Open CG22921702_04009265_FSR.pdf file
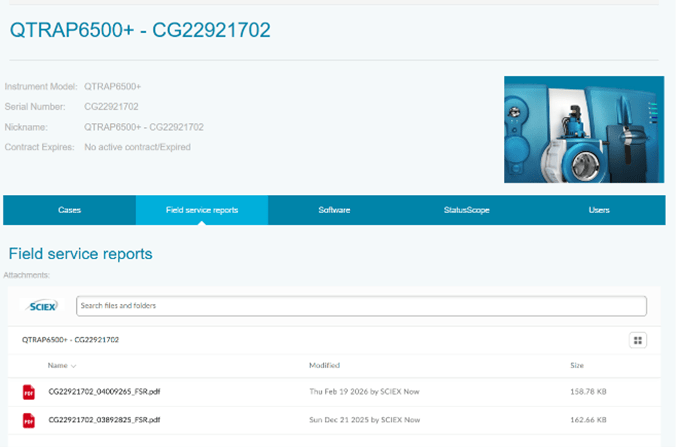 pos(104,391)
